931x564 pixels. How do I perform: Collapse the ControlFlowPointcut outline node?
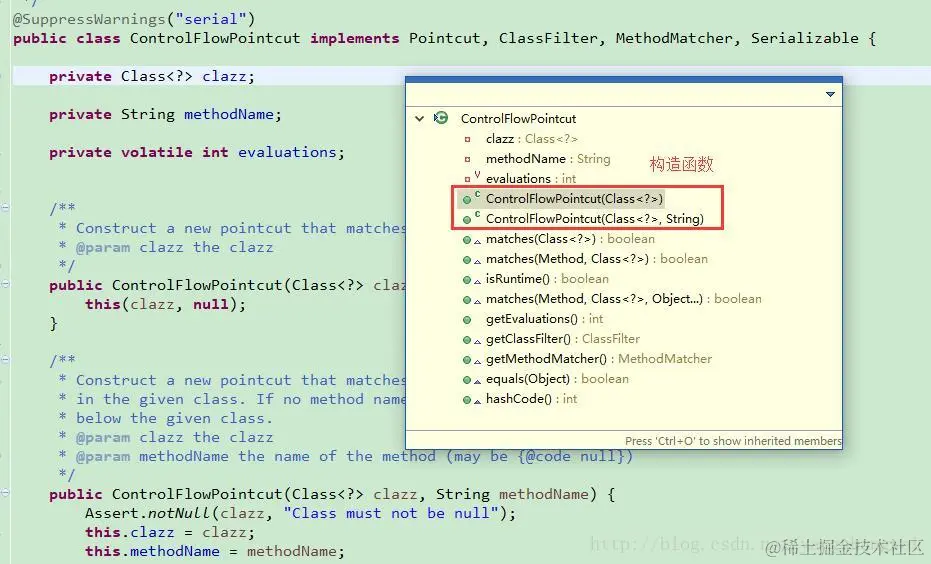[419, 118]
